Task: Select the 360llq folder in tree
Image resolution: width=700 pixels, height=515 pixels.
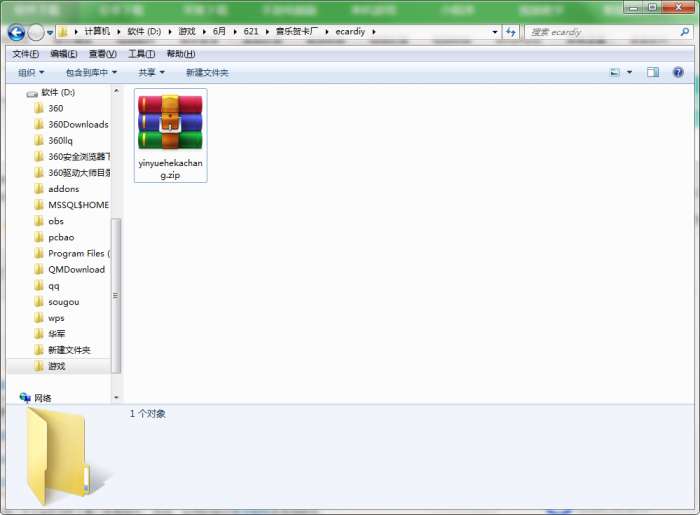Action: [60, 141]
